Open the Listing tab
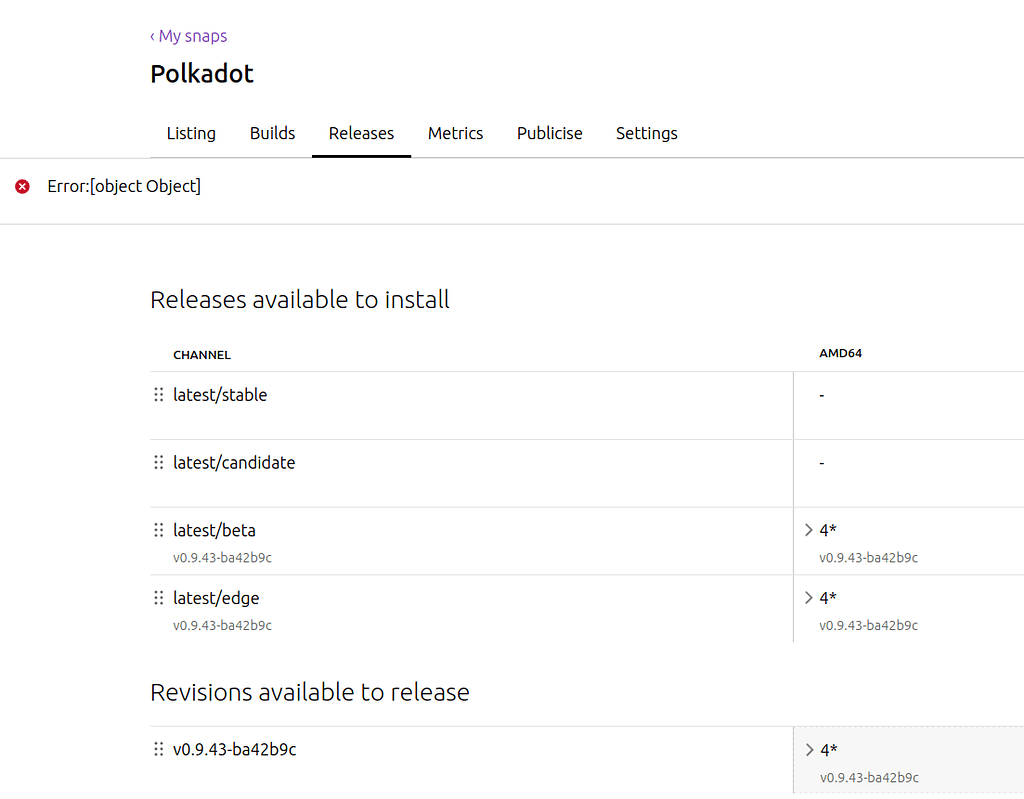This screenshot has height=799, width=1024. [191, 133]
